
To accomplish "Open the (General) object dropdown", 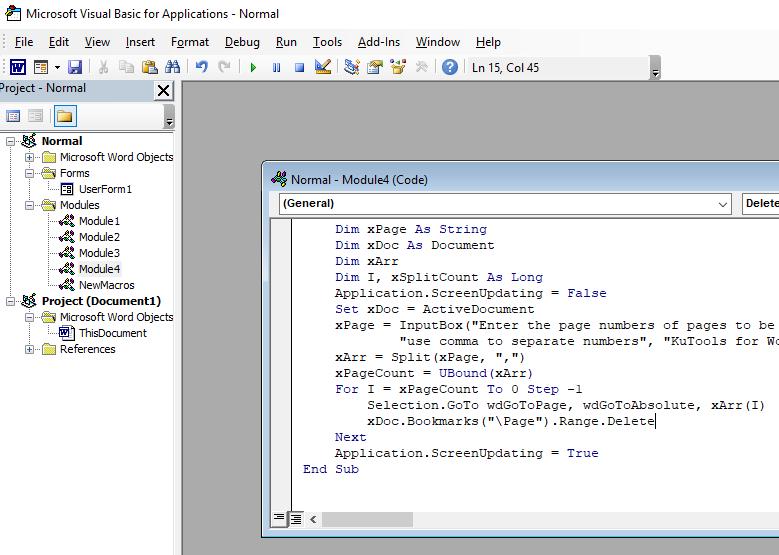I will (x=723, y=203).
